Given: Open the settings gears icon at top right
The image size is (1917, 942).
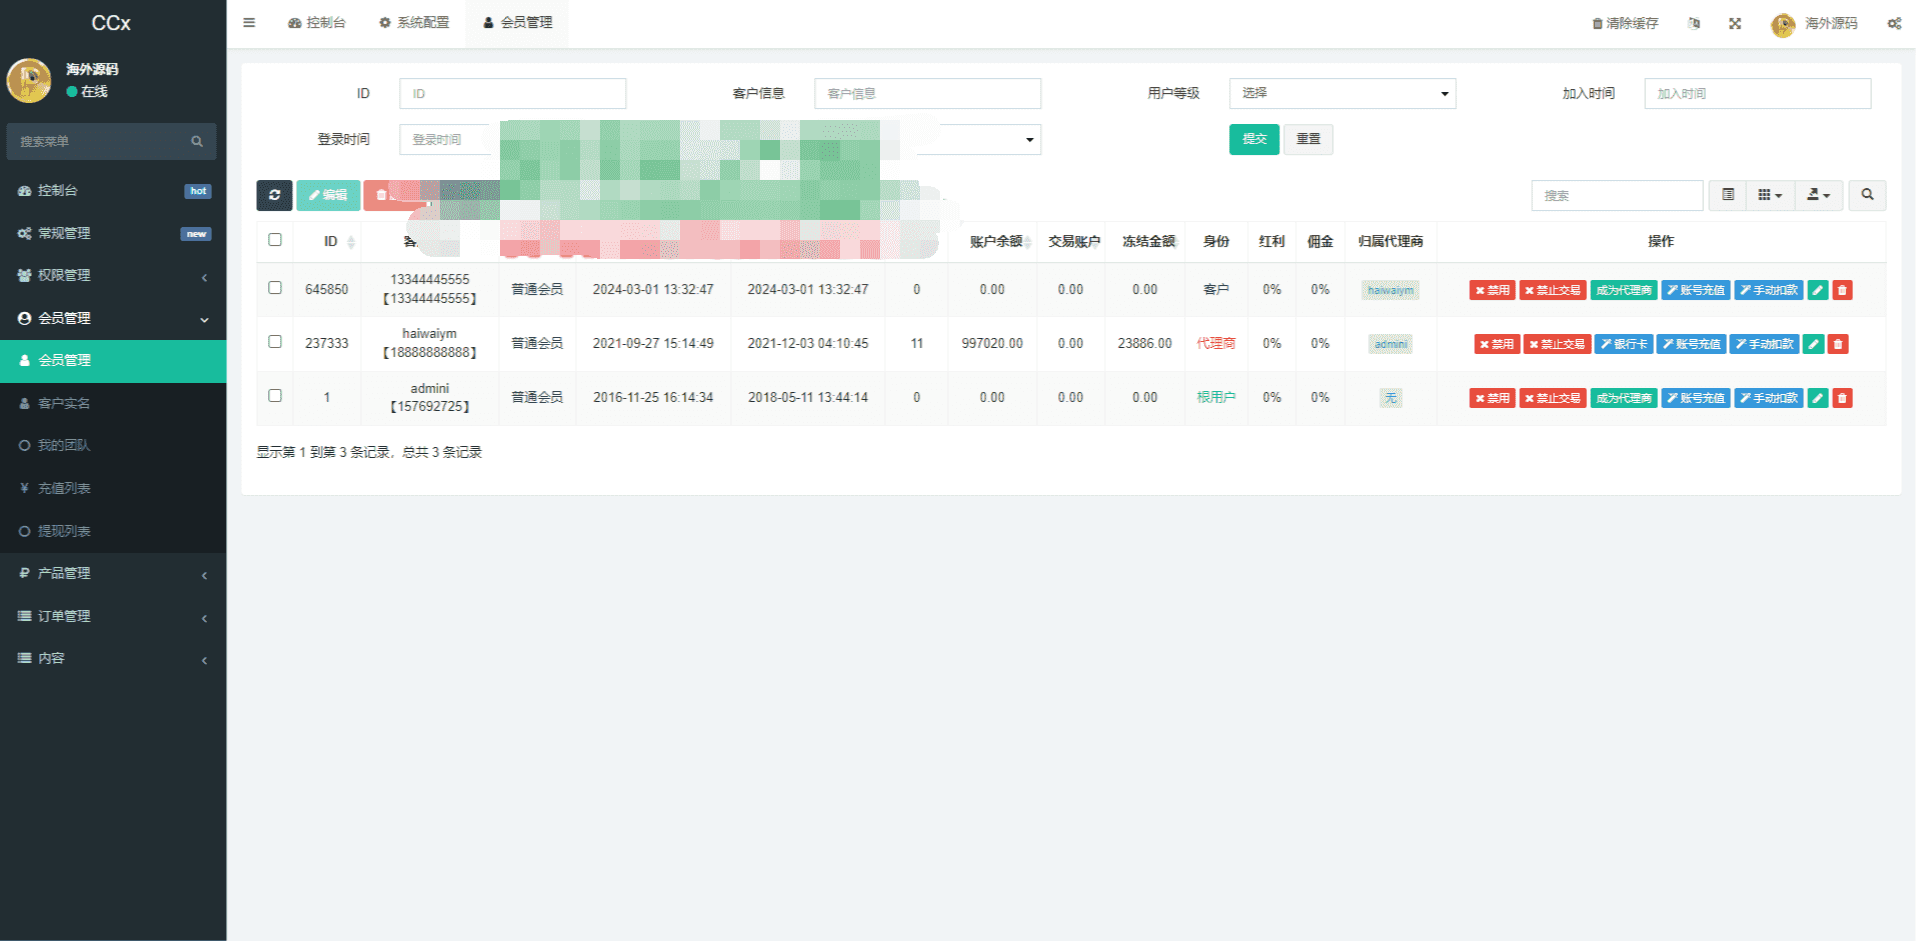Looking at the screenshot, I should [1894, 23].
